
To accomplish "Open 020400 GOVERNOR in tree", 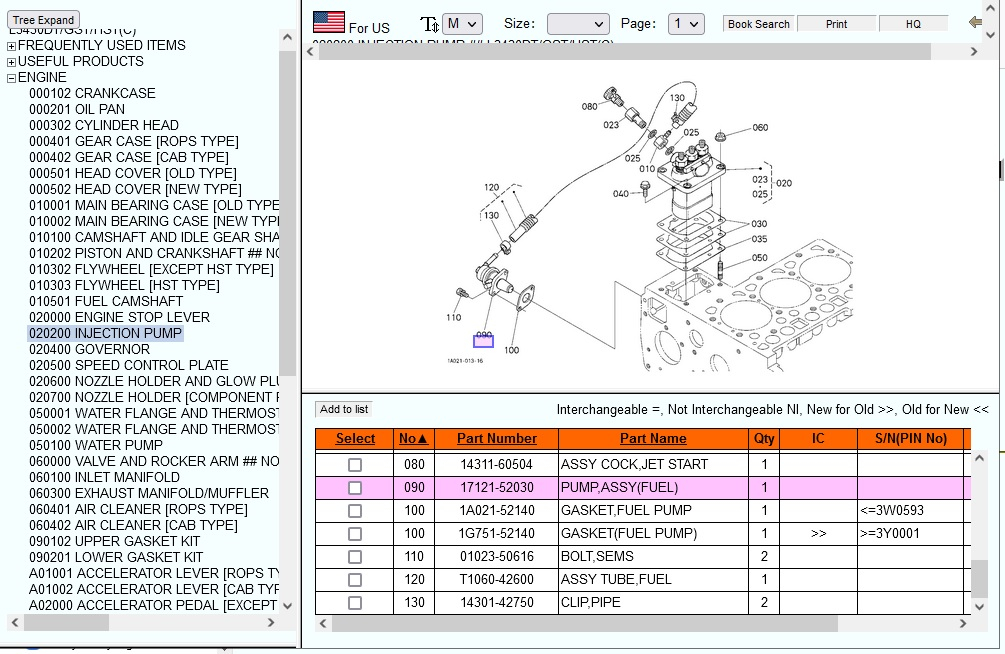I will tap(89, 350).
